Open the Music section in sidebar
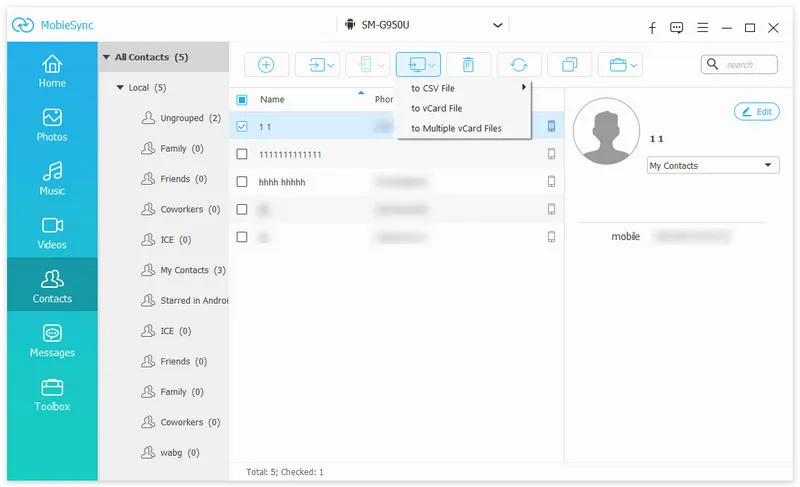Viewport: 800px width, 487px height. [x=52, y=179]
